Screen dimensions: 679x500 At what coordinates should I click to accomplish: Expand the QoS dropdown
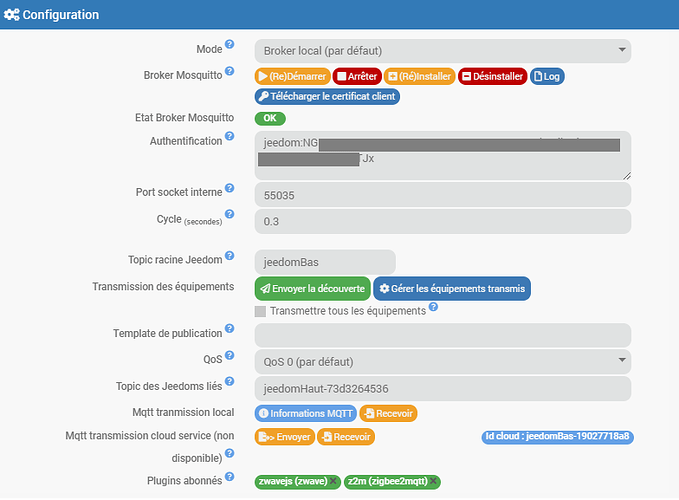coord(442,360)
